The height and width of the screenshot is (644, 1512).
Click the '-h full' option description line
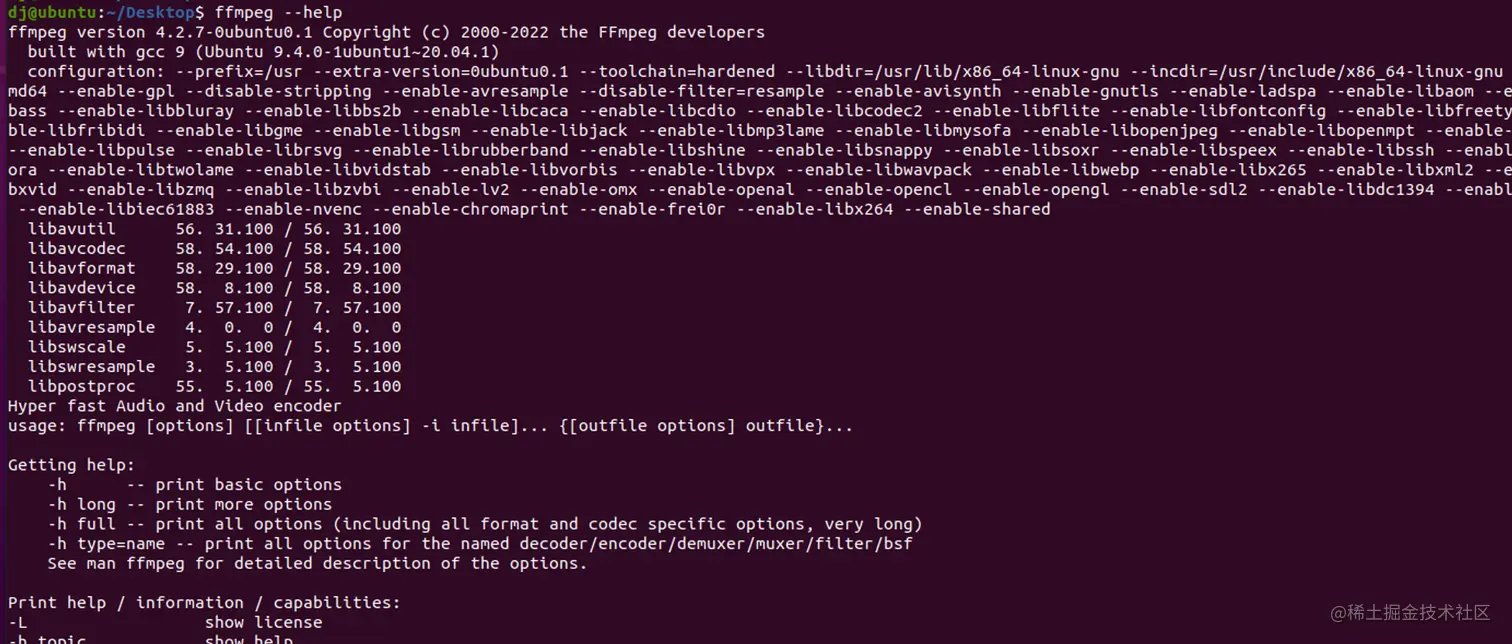coord(485,524)
